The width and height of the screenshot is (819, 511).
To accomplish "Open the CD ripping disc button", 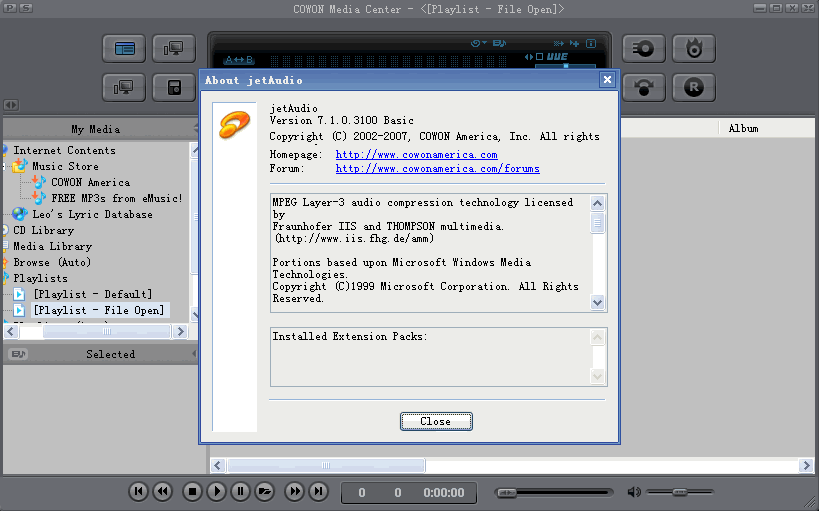I will point(644,49).
